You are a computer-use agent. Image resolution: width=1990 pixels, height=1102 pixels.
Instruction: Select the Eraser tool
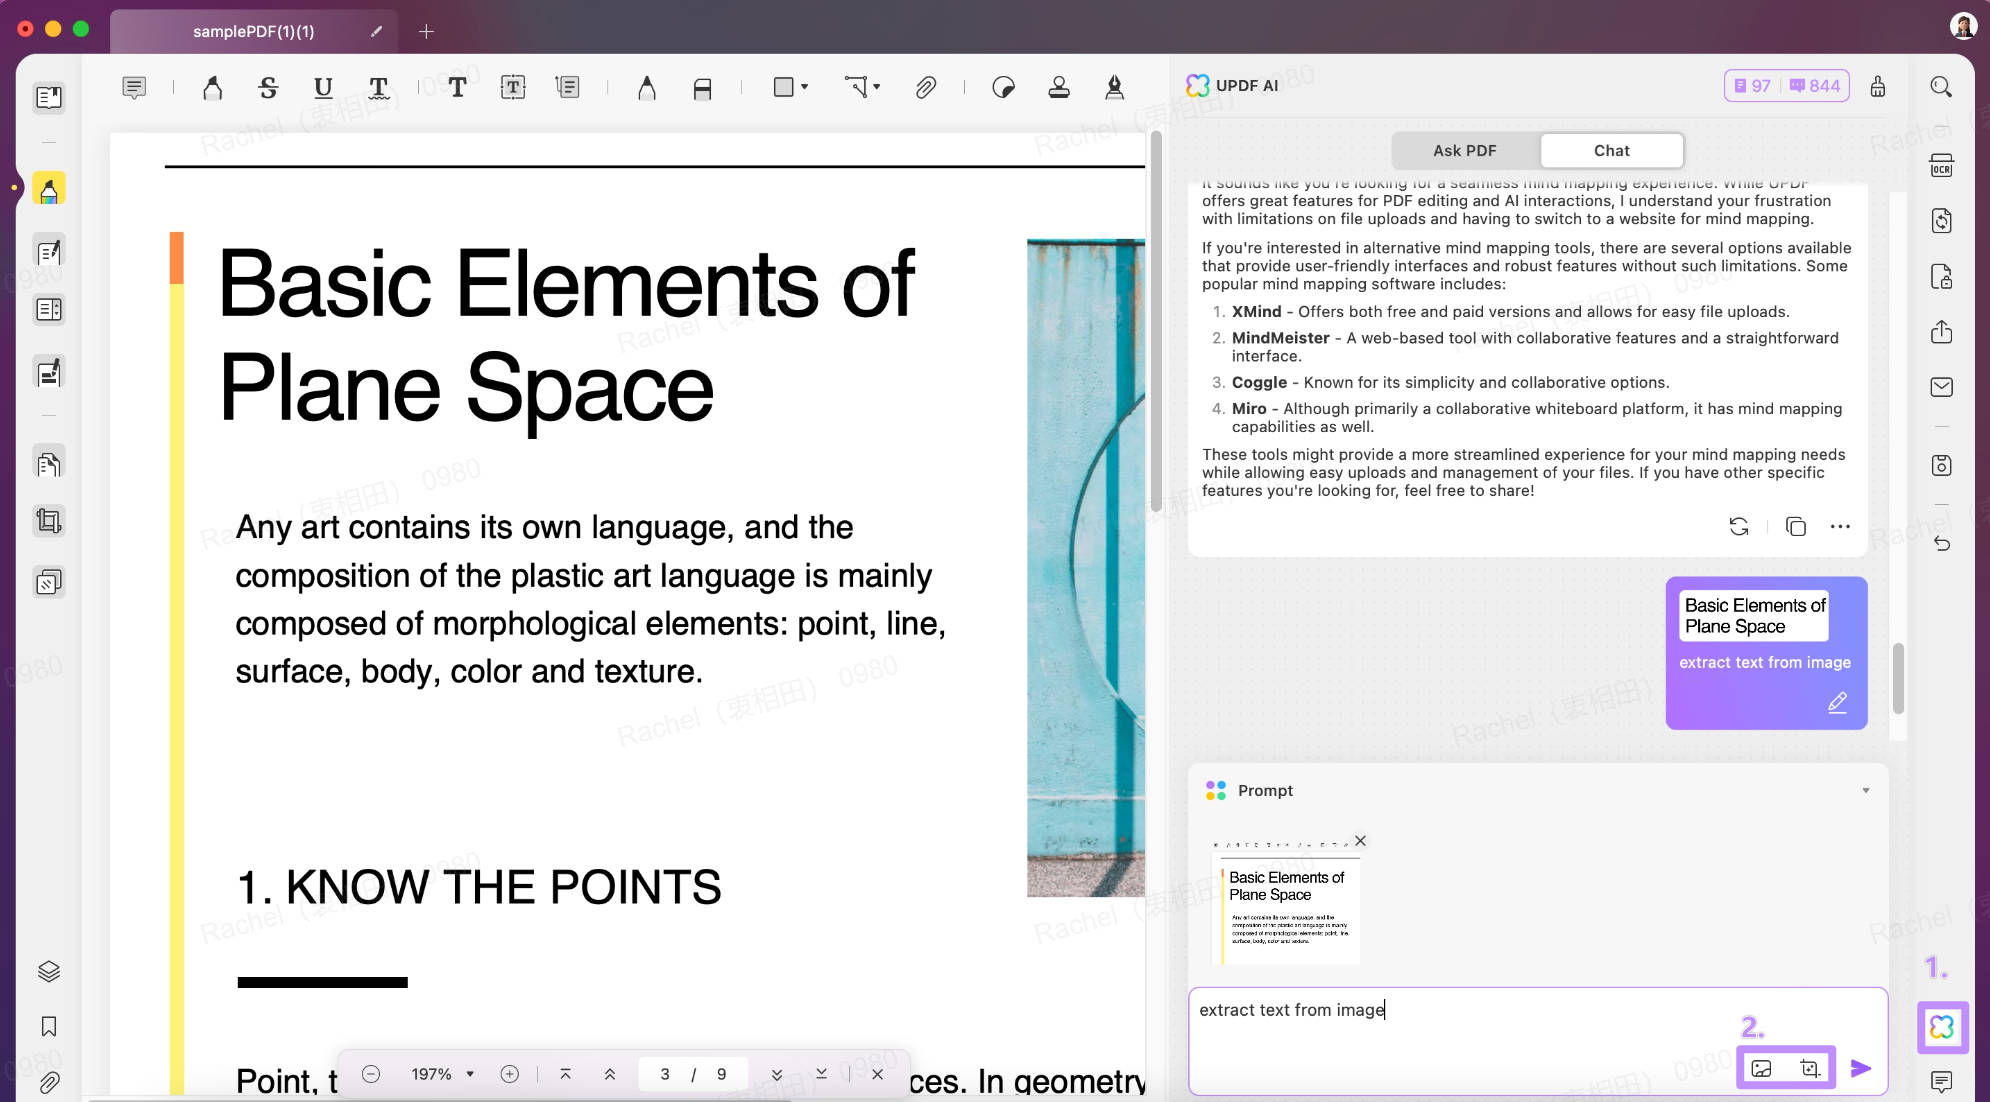point(702,88)
